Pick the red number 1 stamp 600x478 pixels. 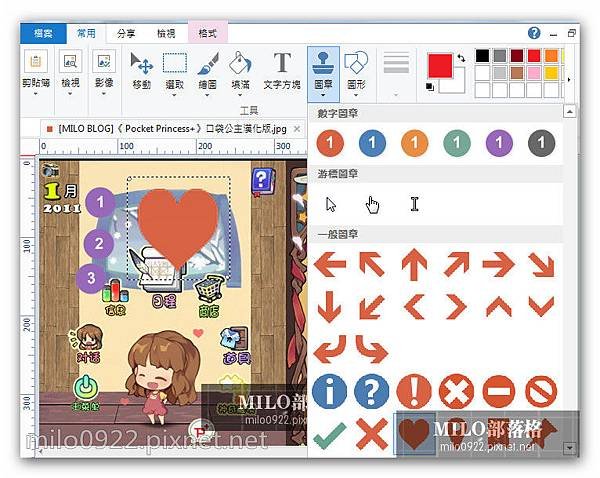click(x=330, y=143)
